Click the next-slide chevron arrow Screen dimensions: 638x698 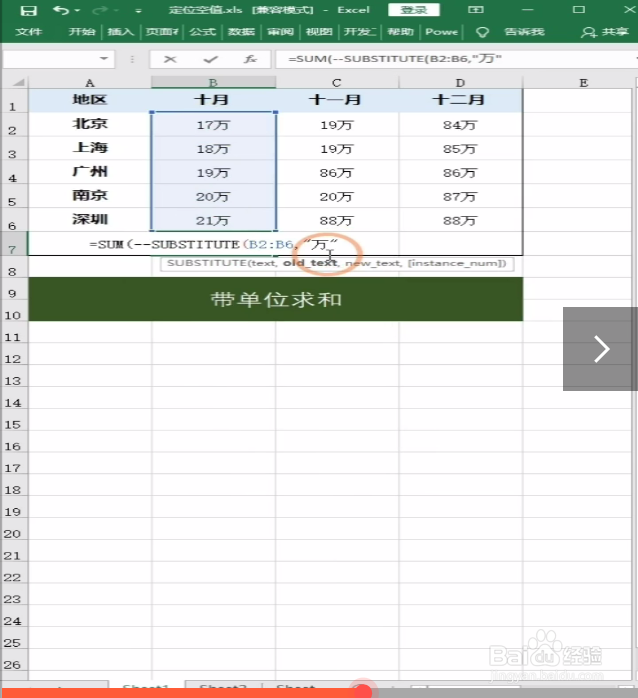601,349
